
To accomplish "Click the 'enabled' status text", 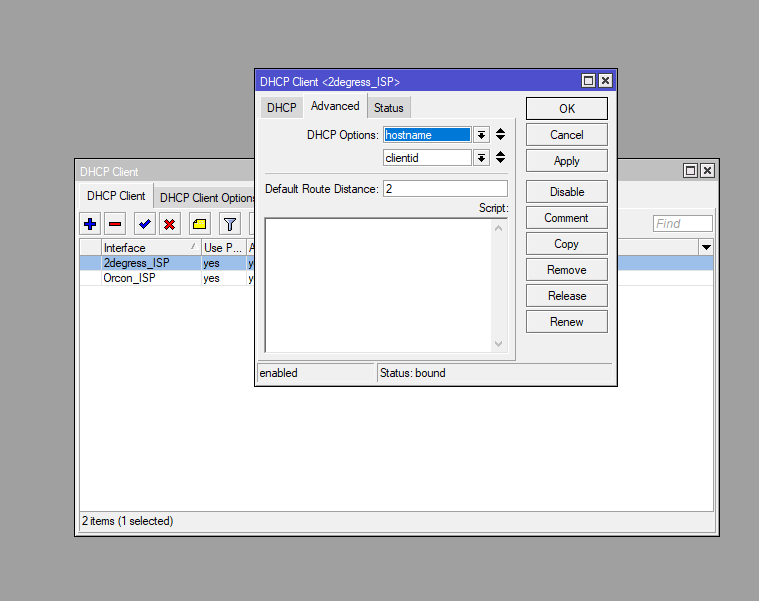I will tap(278, 373).
